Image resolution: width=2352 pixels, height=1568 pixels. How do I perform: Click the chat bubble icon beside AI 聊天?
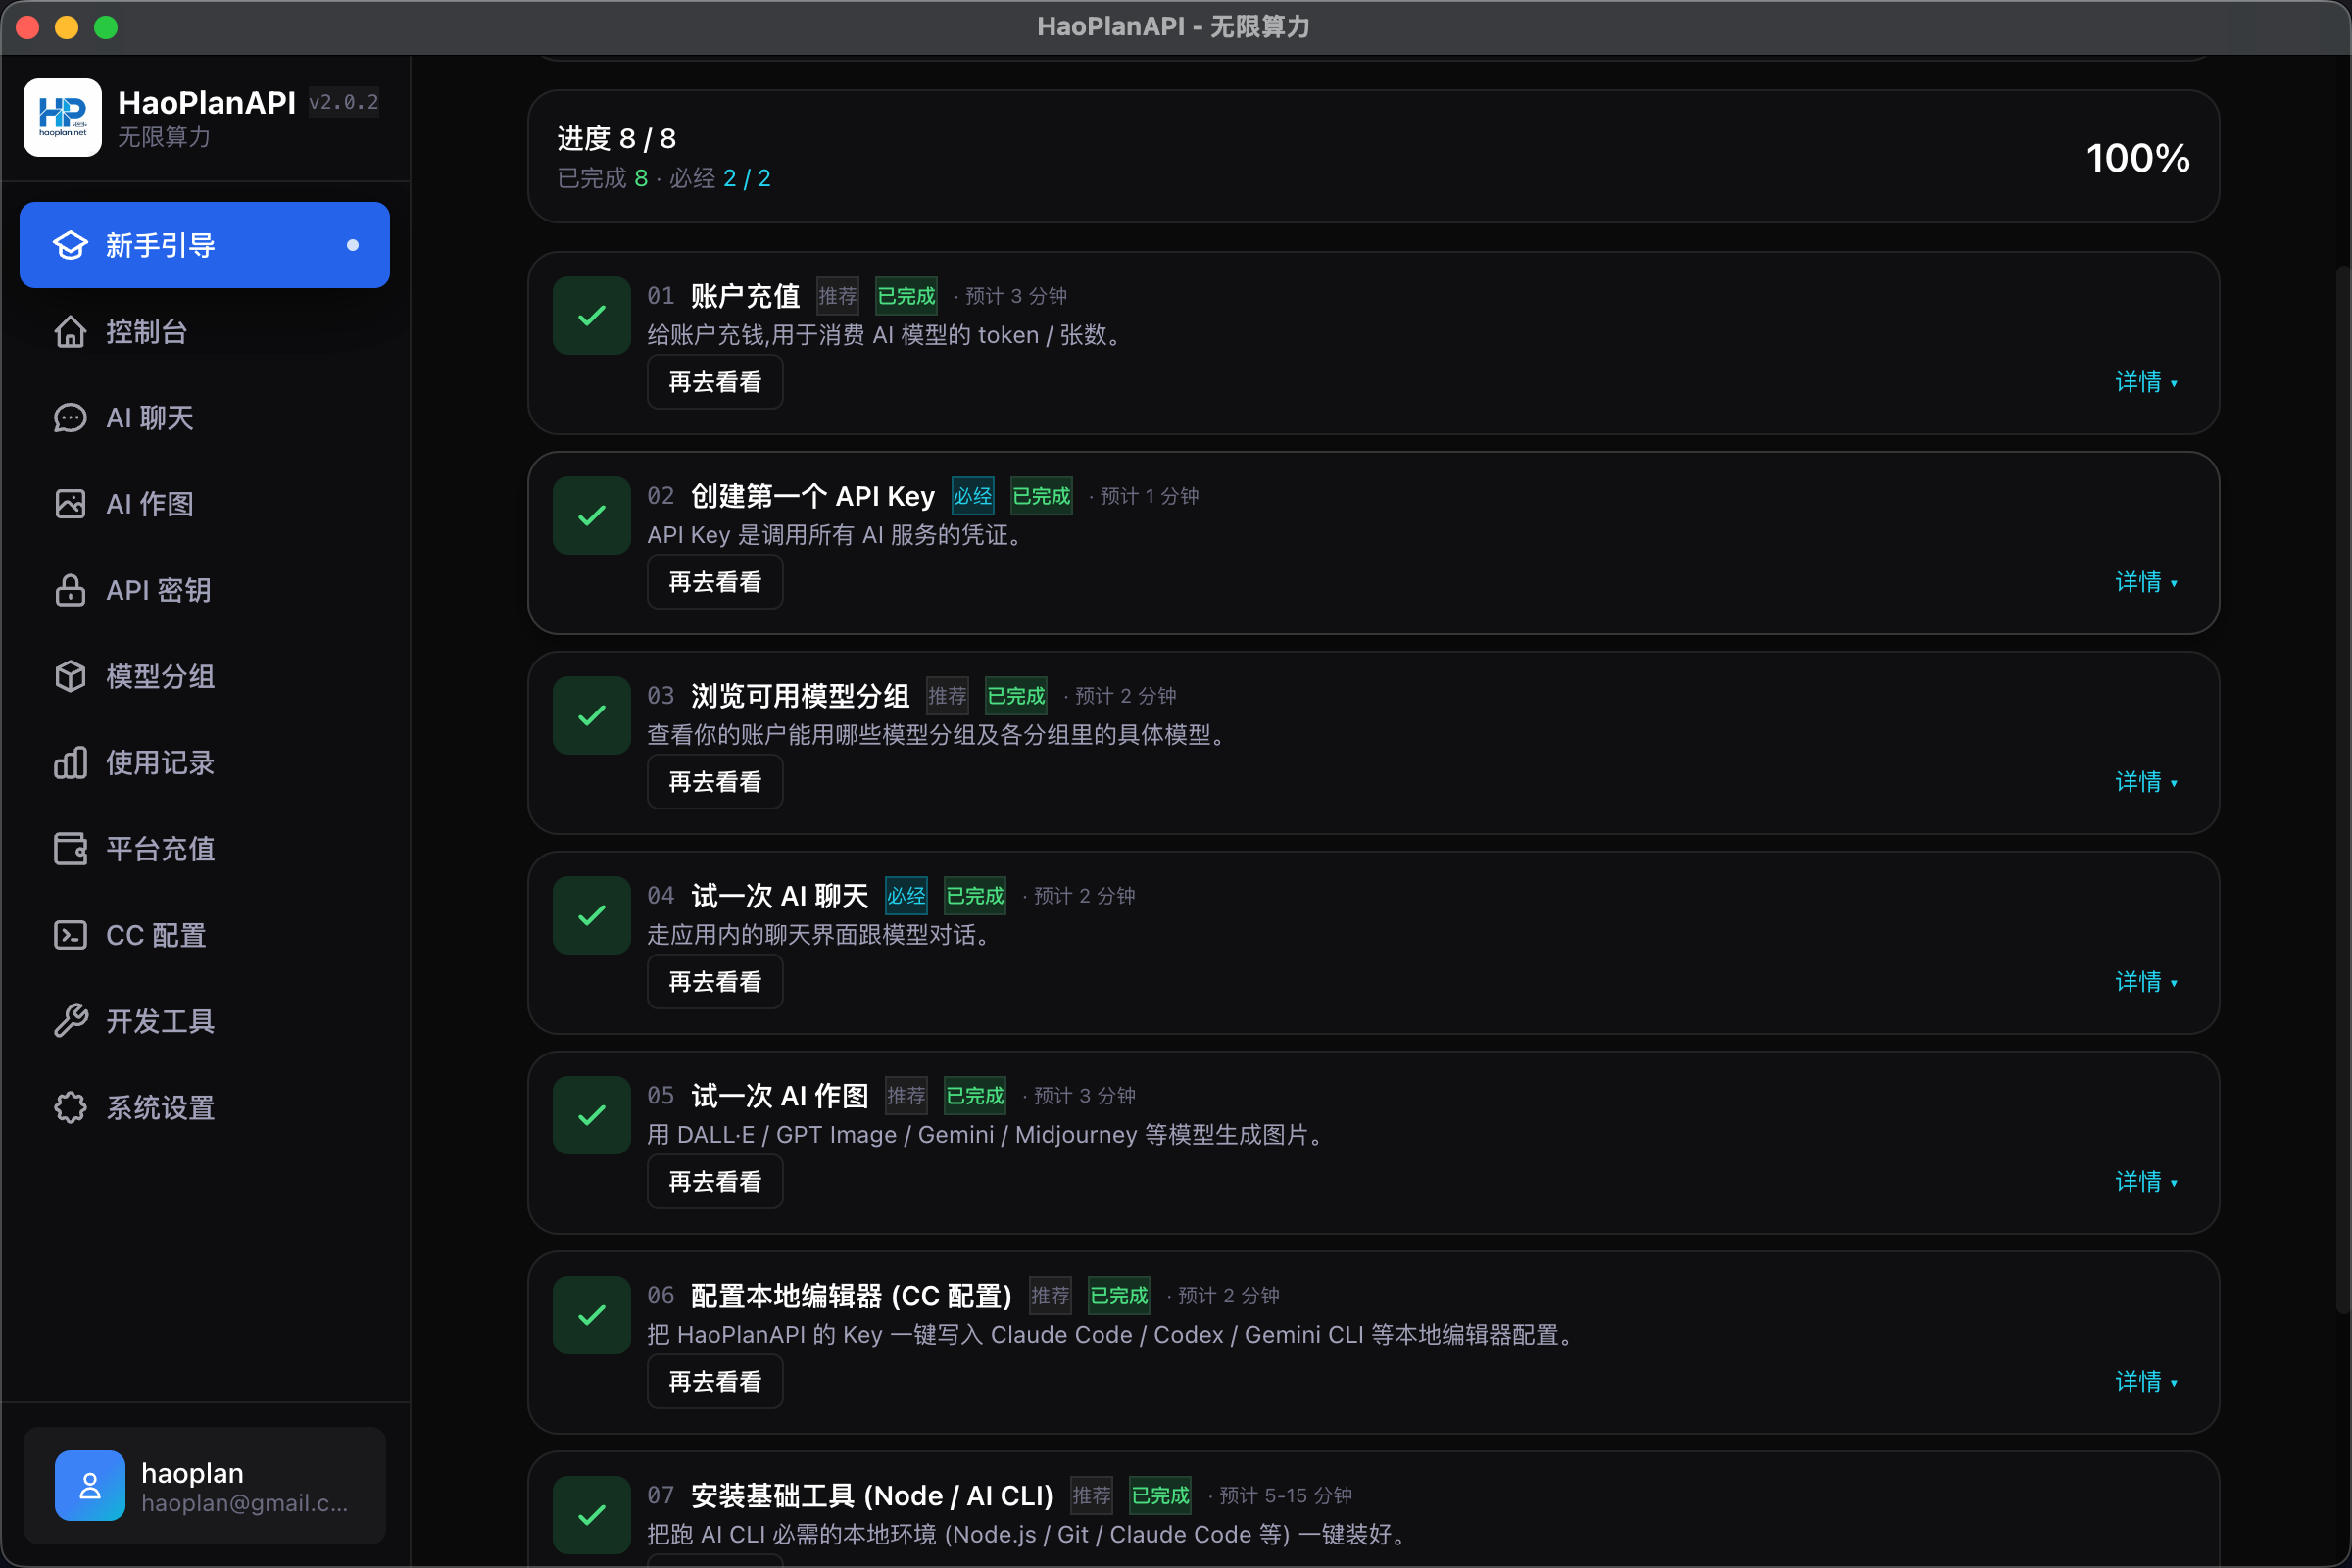70,417
